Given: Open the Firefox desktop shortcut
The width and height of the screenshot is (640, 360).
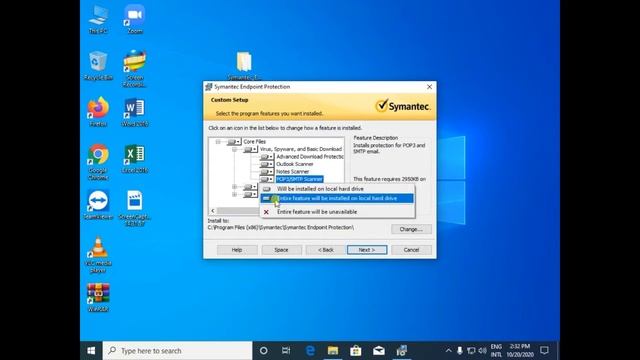Looking at the screenshot, I should (x=98, y=112).
